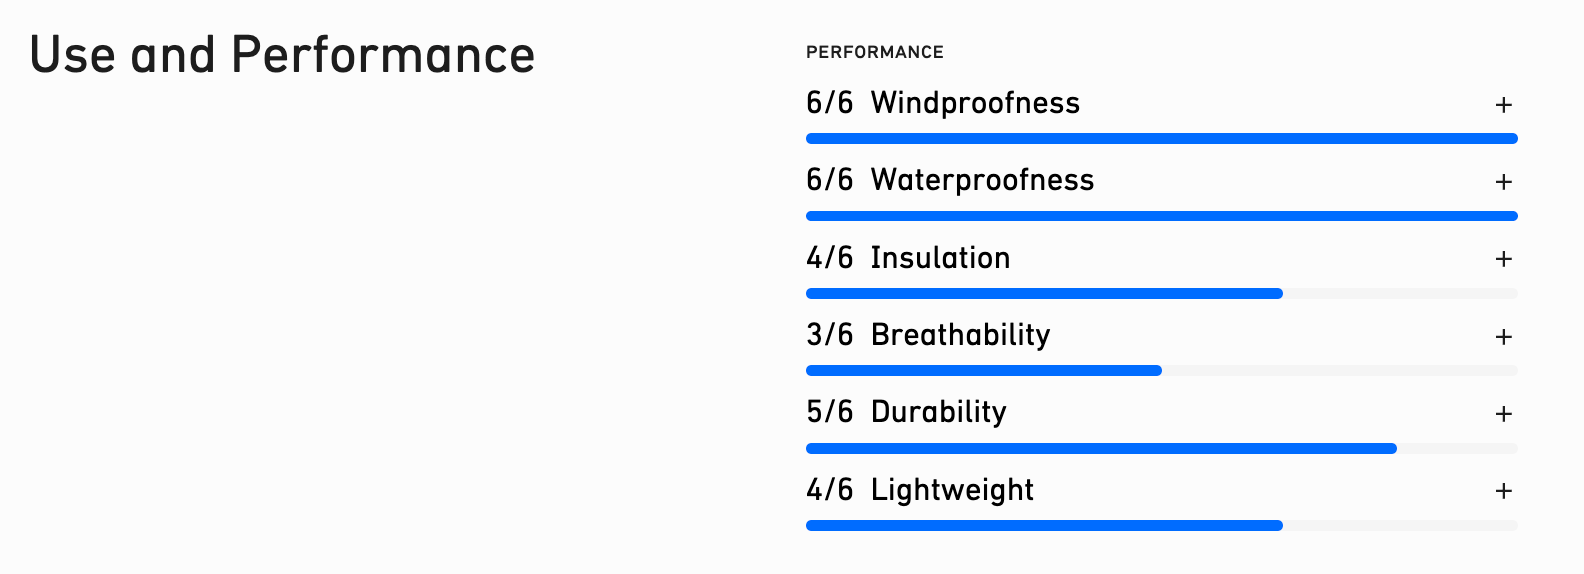Image resolution: width=1584 pixels, height=574 pixels.
Task: Click the Windproofness rating bar
Action: coord(1162,139)
